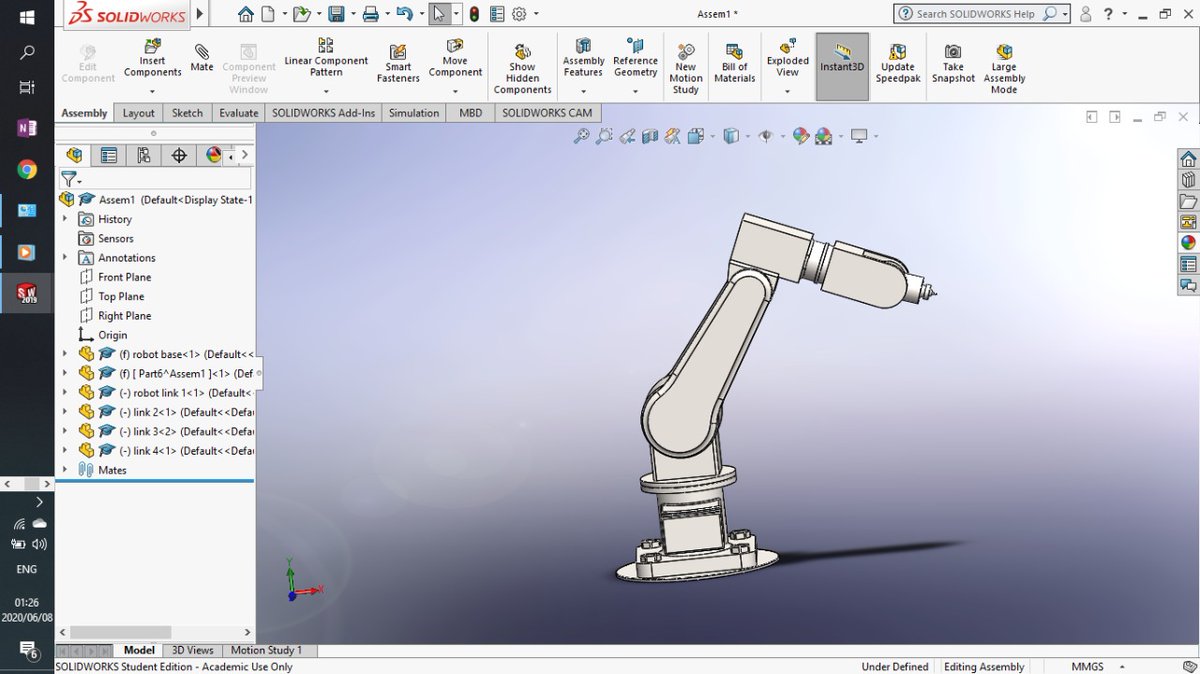Screen dimensions: 1200x674
Task: Switch to the ConfigurationManager panel tab
Action: [143, 155]
